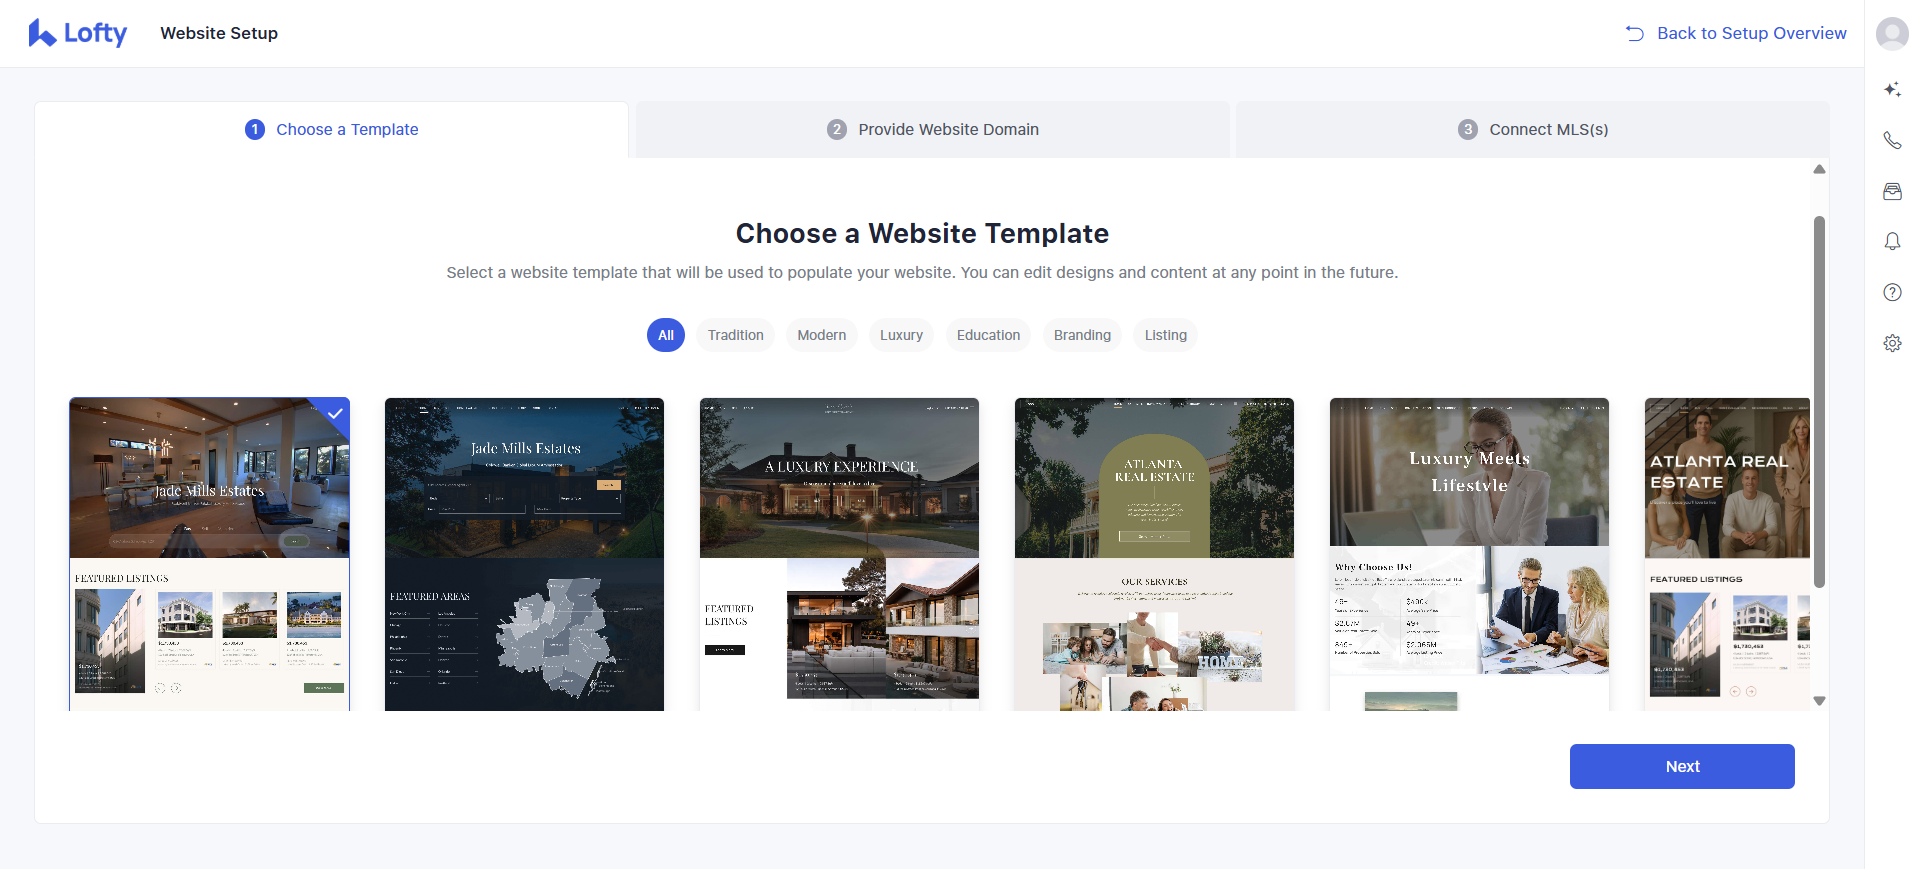1920x869 pixels.
Task: Filter templates by Tradition
Action: (x=735, y=336)
